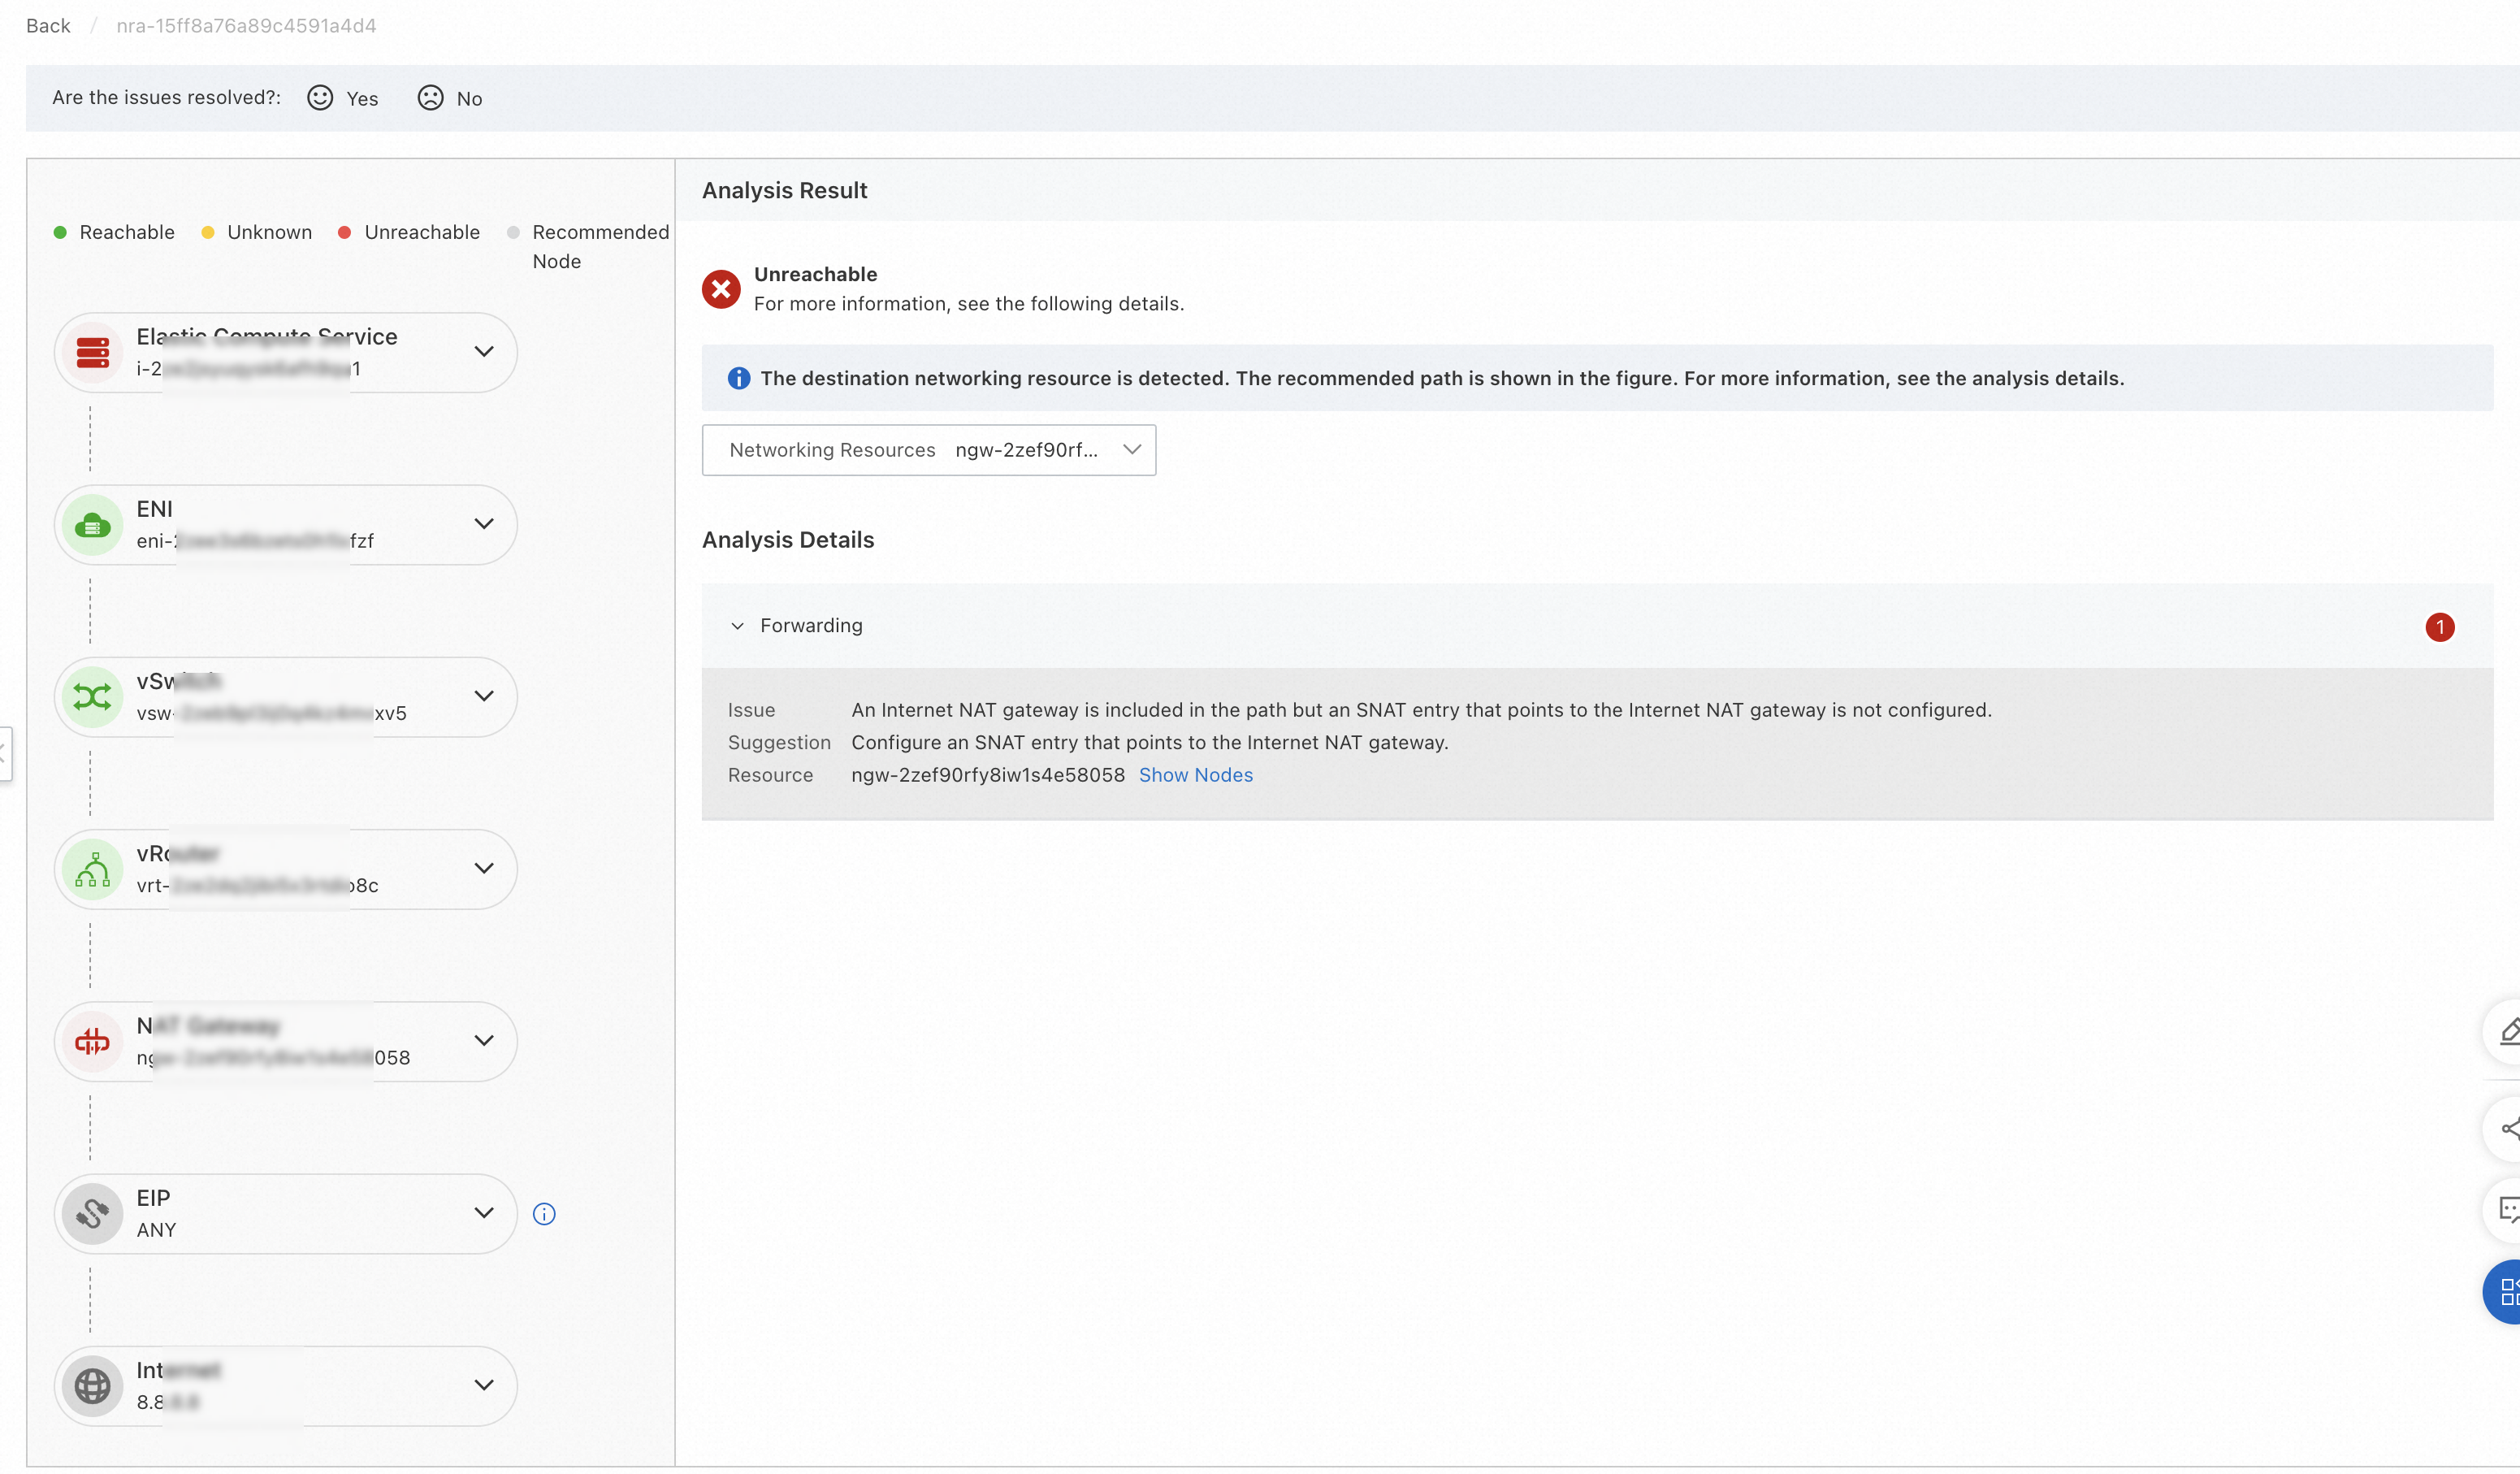Image resolution: width=2520 pixels, height=1474 pixels.
Task: Click the info icon beside EIP node
Action: (544, 1214)
